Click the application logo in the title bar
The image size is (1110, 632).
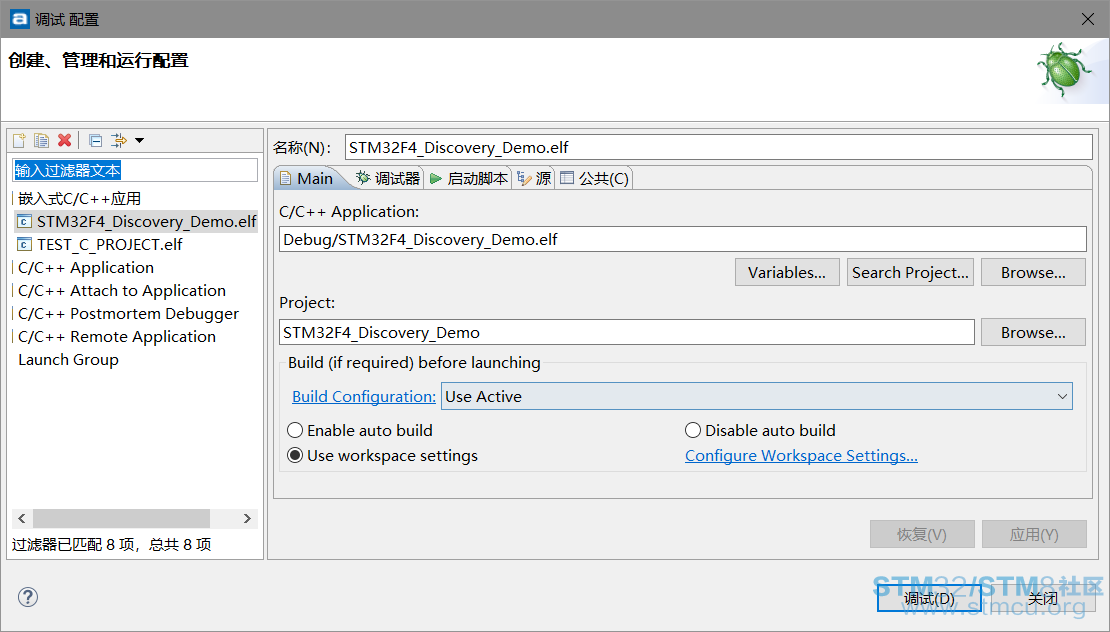[19, 18]
